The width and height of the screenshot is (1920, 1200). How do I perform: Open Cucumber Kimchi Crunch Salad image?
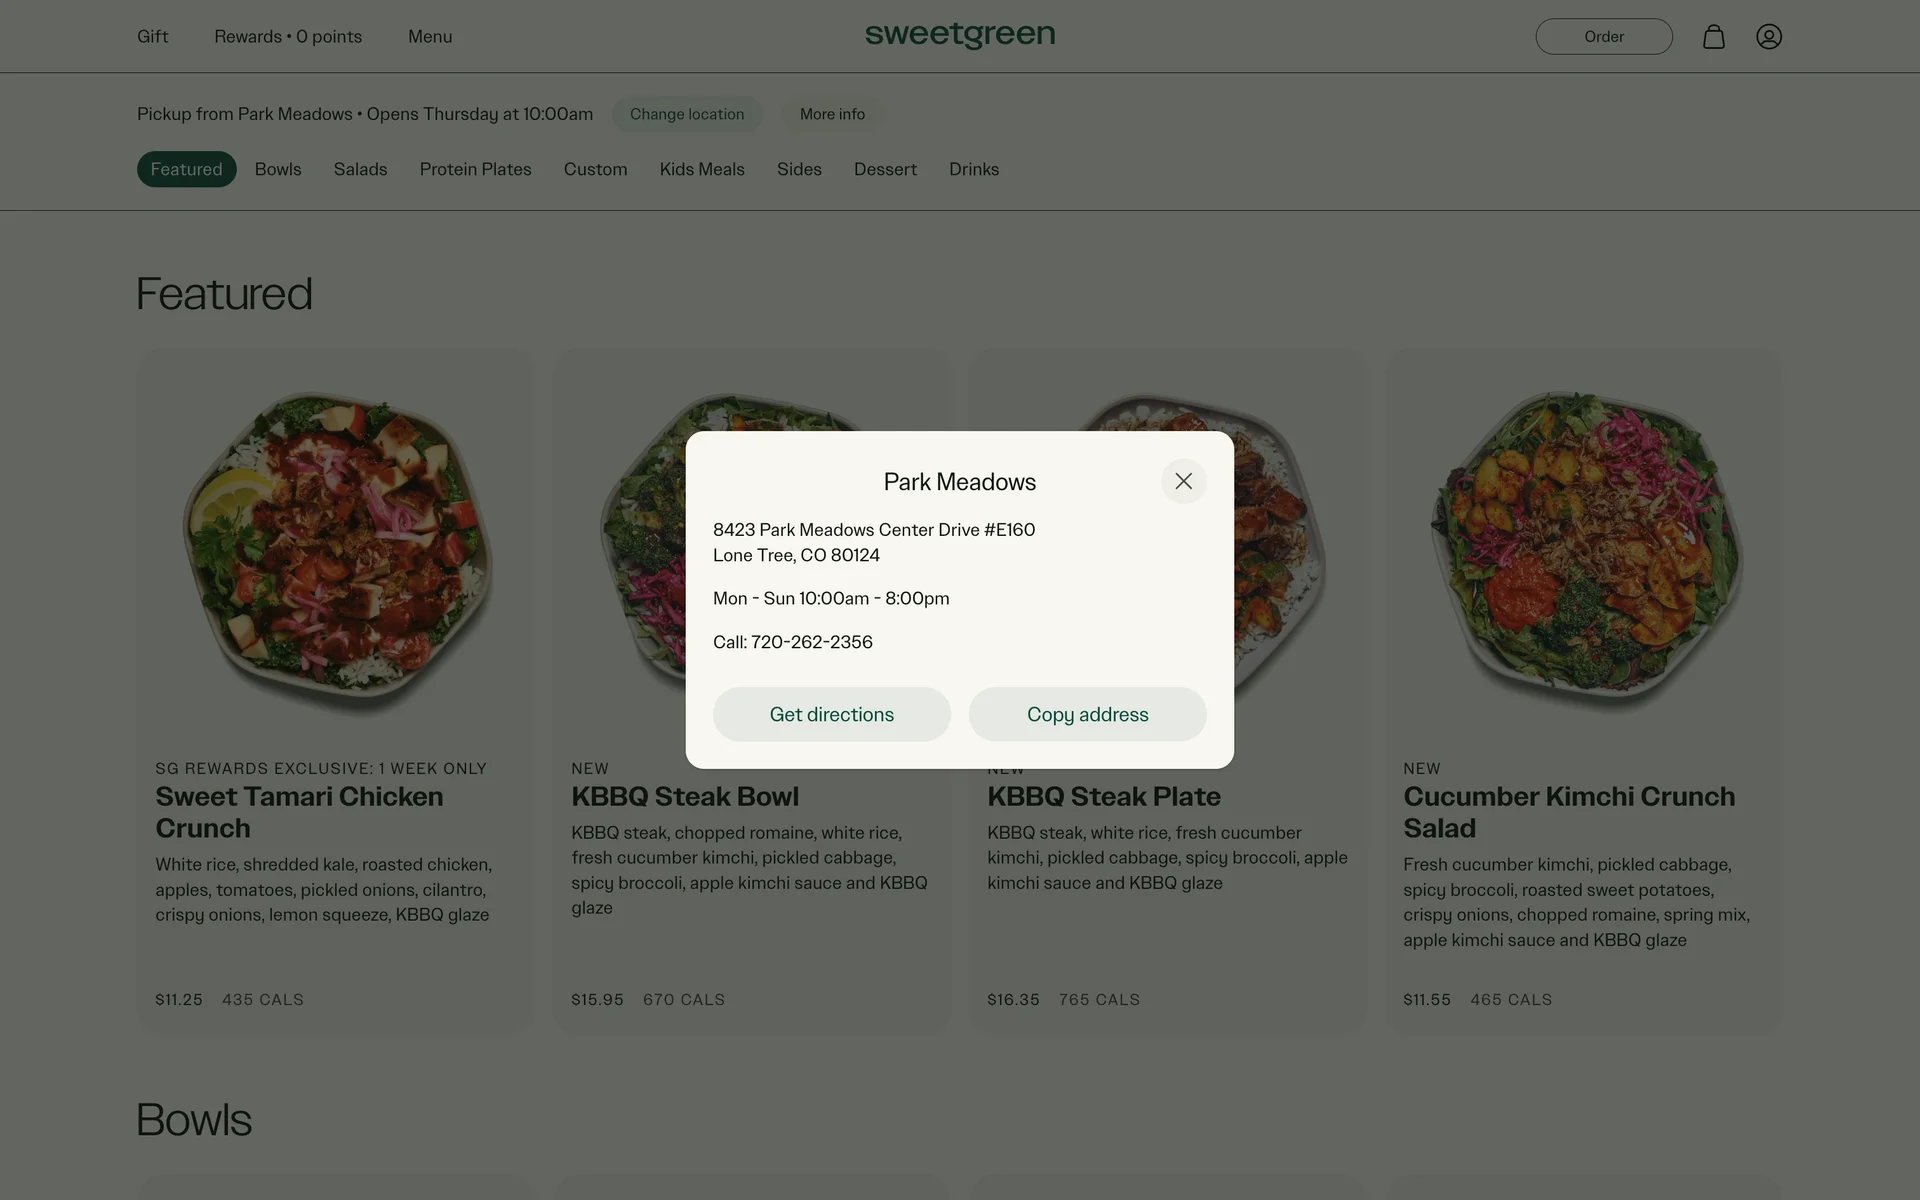(1584, 550)
